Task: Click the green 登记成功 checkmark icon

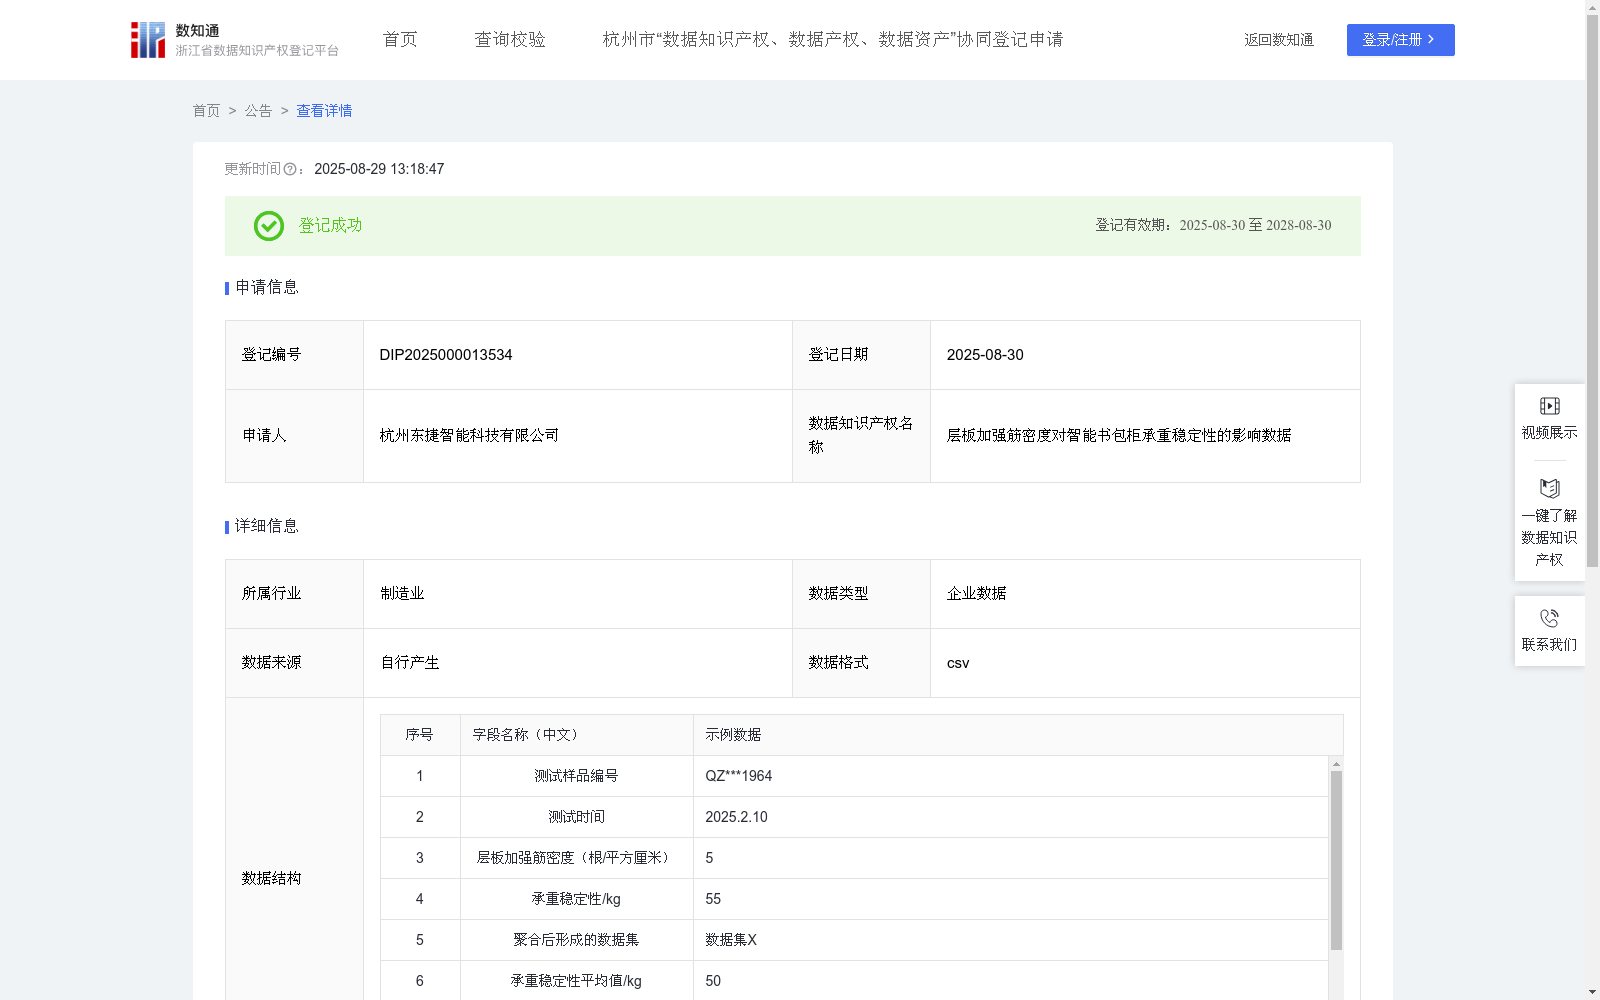Action: pyautogui.click(x=269, y=226)
